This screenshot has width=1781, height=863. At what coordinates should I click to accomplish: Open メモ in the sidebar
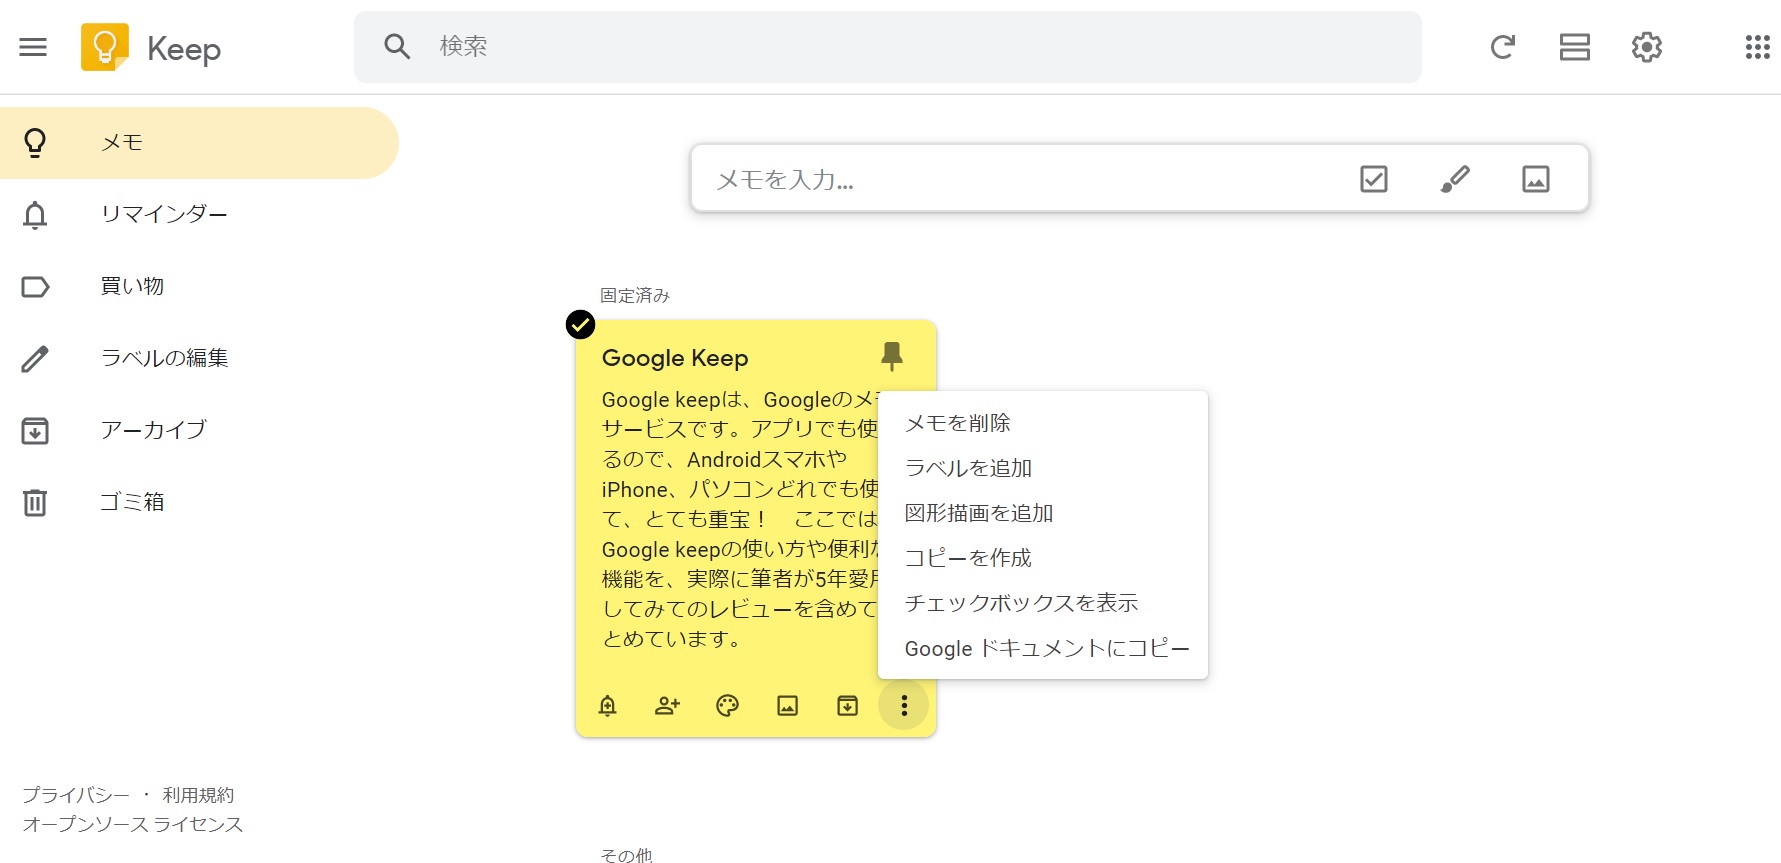pos(199,143)
